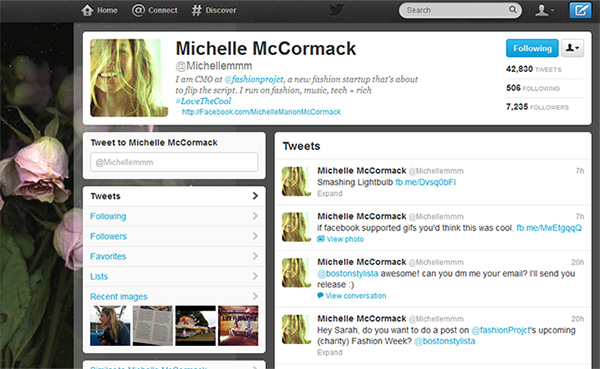Open timestamp 7h on Smashing Lightbulb tweet
The height and width of the screenshot is (369, 600).
coord(580,171)
